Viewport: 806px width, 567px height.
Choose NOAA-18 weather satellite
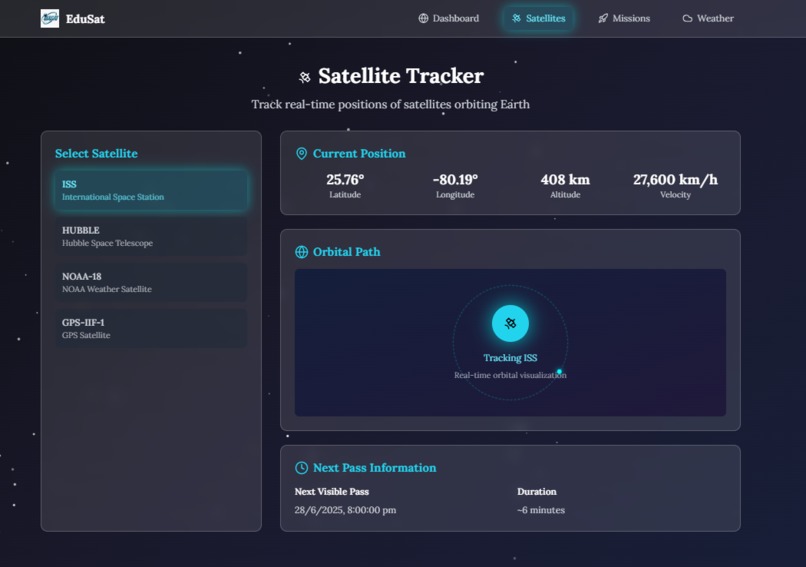pyautogui.click(x=151, y=282)
